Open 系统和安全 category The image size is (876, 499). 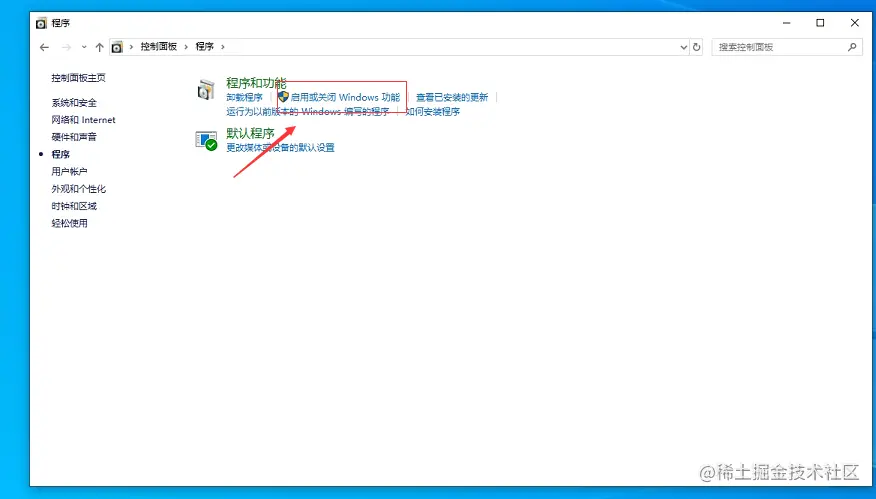74,103
